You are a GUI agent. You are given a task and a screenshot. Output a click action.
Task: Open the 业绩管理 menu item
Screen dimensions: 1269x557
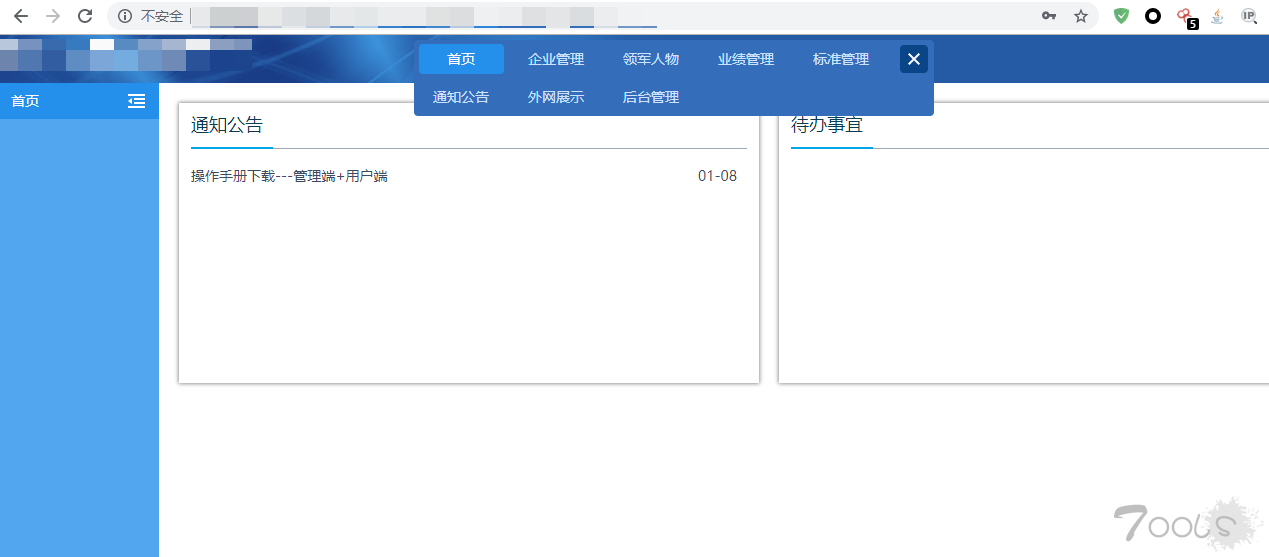(746, 59)
